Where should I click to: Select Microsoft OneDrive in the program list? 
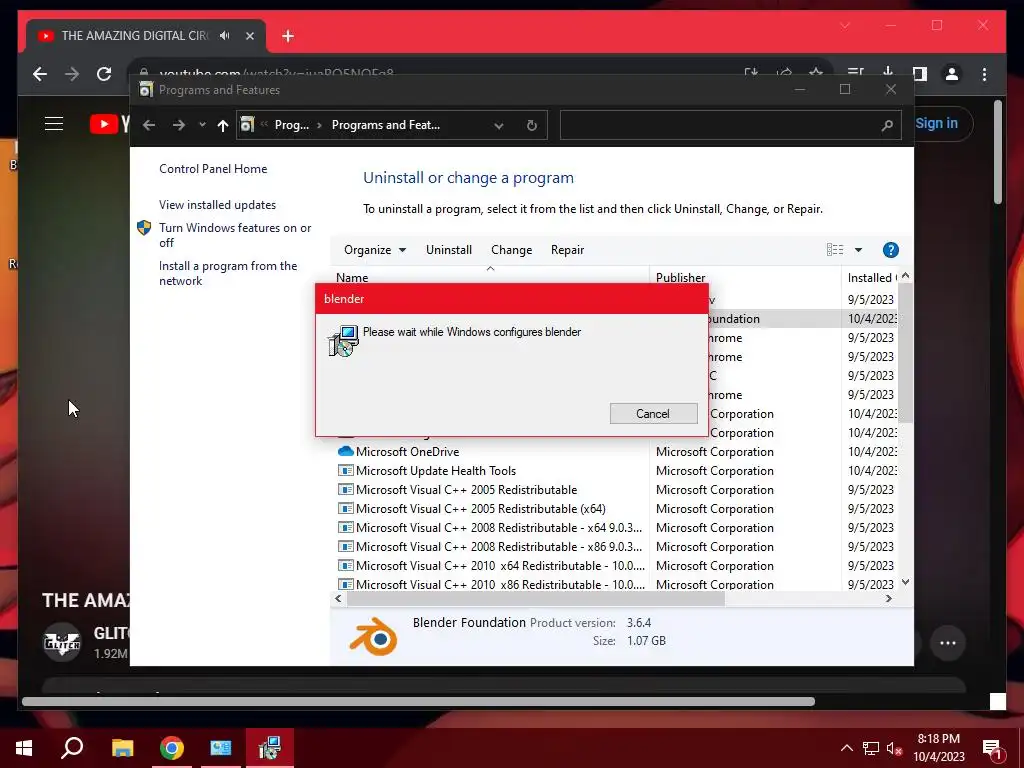click(408, 452)
